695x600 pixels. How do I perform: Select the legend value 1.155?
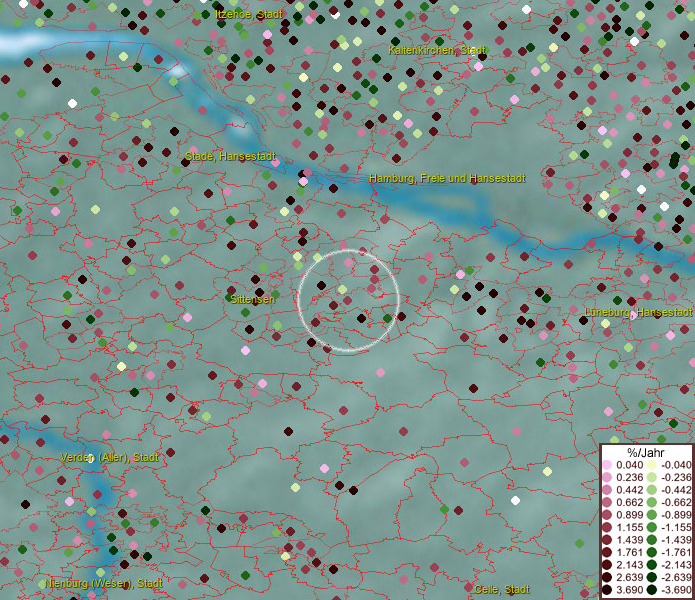pyautogui.click(x=629, y=527)
